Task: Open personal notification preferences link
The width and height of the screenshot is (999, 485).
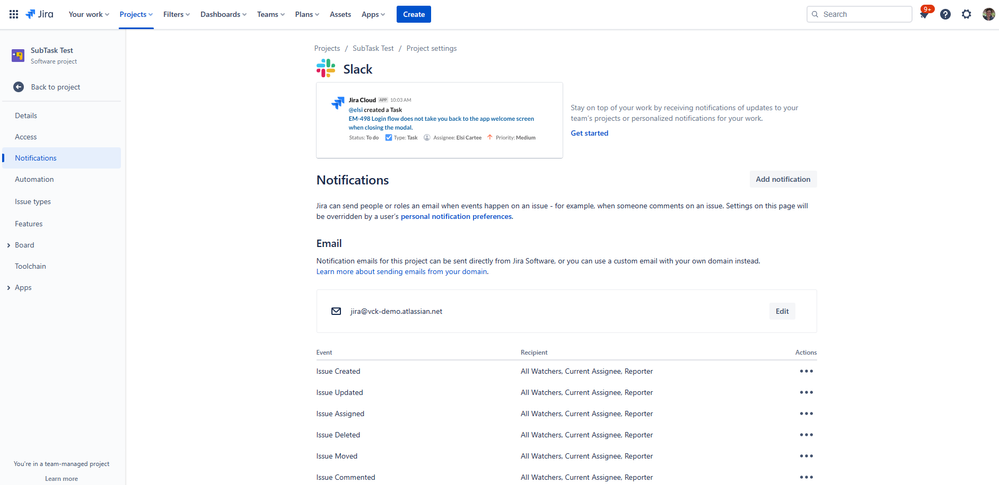Action: point(457,217)
